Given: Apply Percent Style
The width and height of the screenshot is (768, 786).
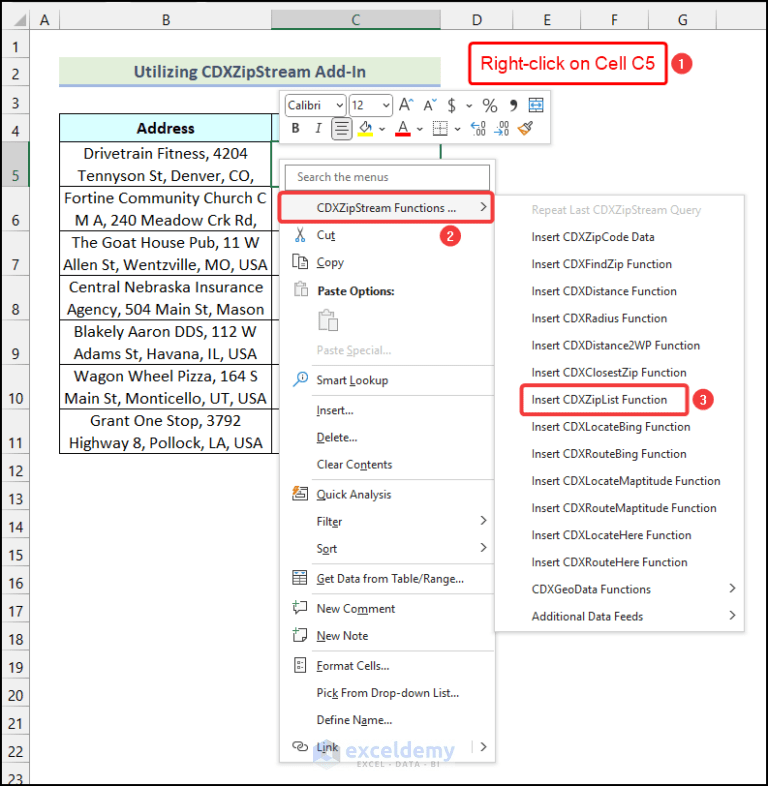Looking at the screenshot, I should coord(490,105).
